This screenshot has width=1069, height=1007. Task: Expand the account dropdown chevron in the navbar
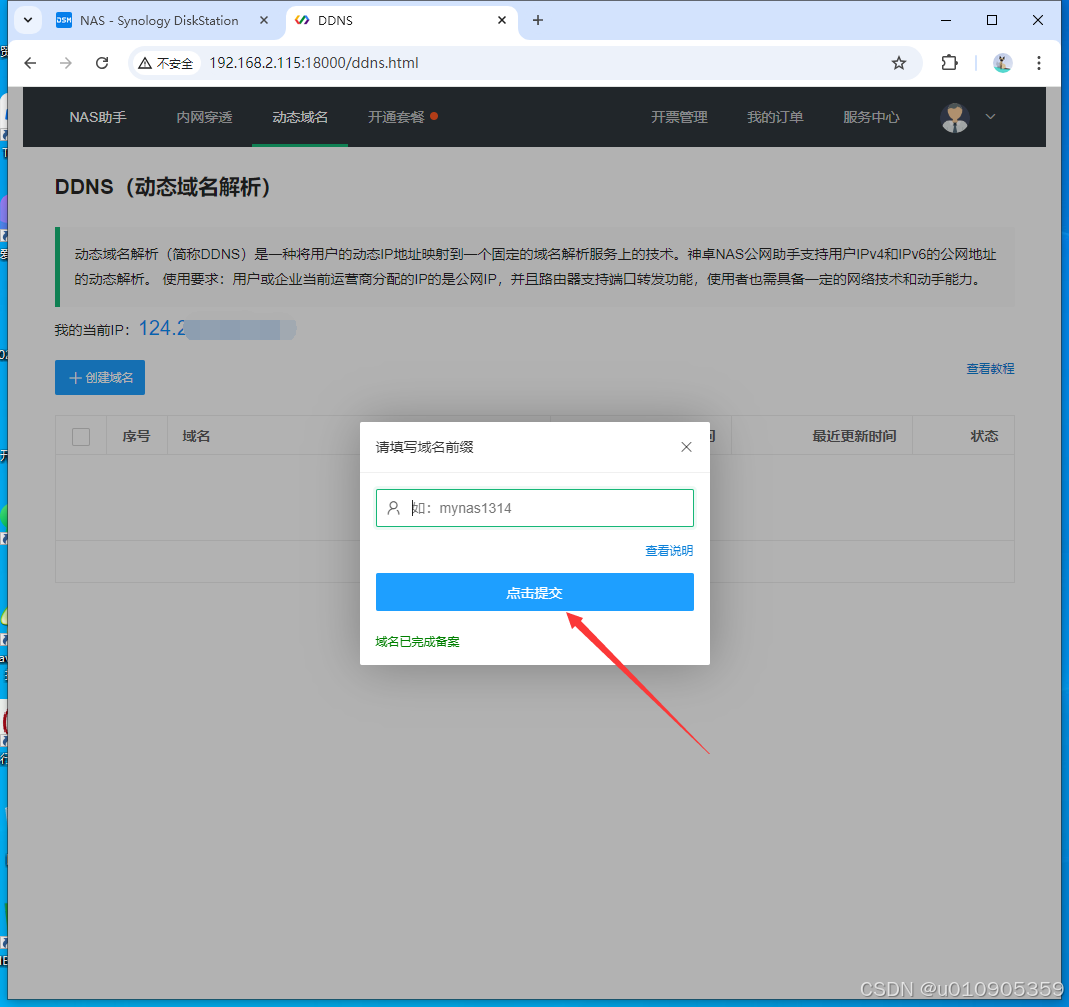pyautogui.click(x=990, y=116)
